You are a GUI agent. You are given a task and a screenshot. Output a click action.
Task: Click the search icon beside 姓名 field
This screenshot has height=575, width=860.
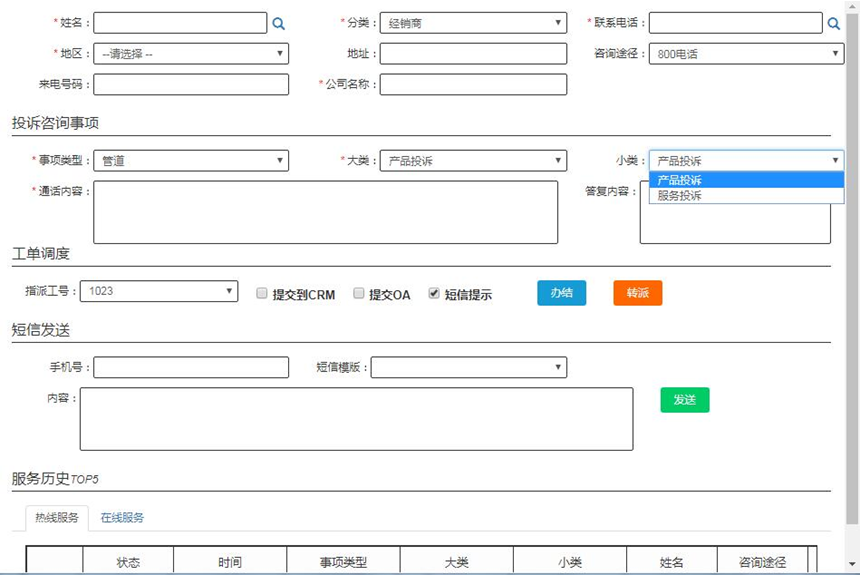(x=279, y=23)
